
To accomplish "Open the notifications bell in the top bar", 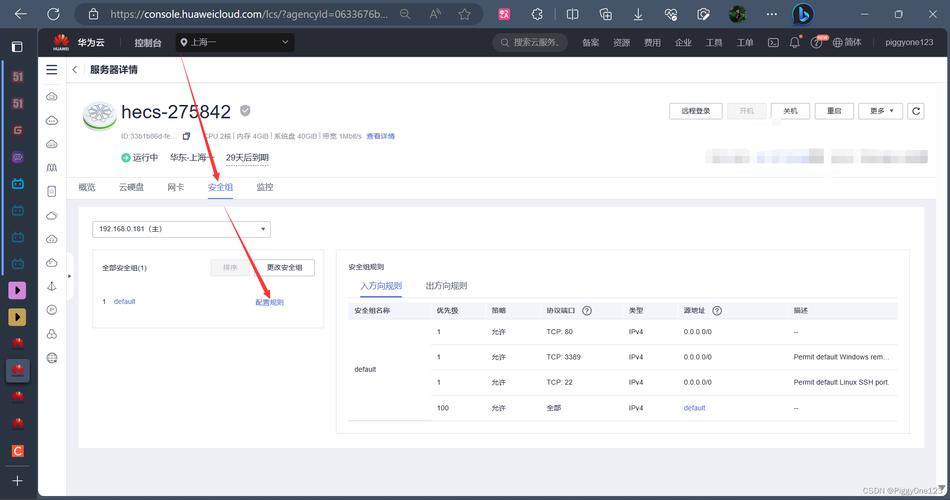I will click(795, 43).
